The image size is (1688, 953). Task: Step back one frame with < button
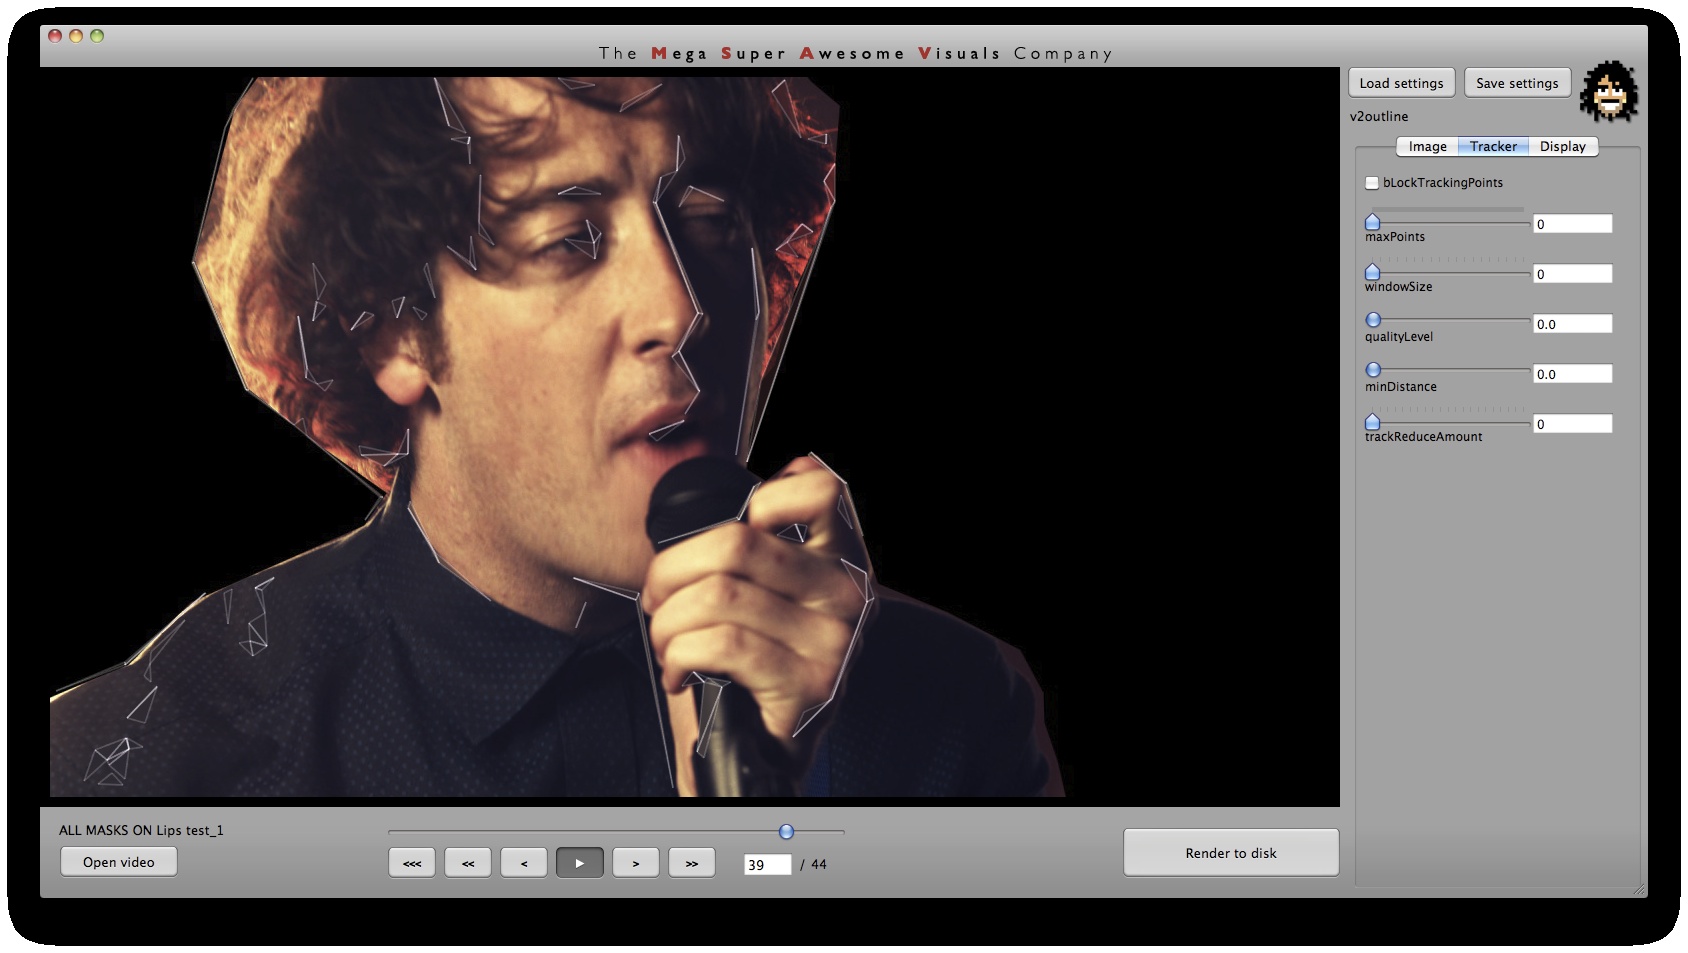[524, 863]
